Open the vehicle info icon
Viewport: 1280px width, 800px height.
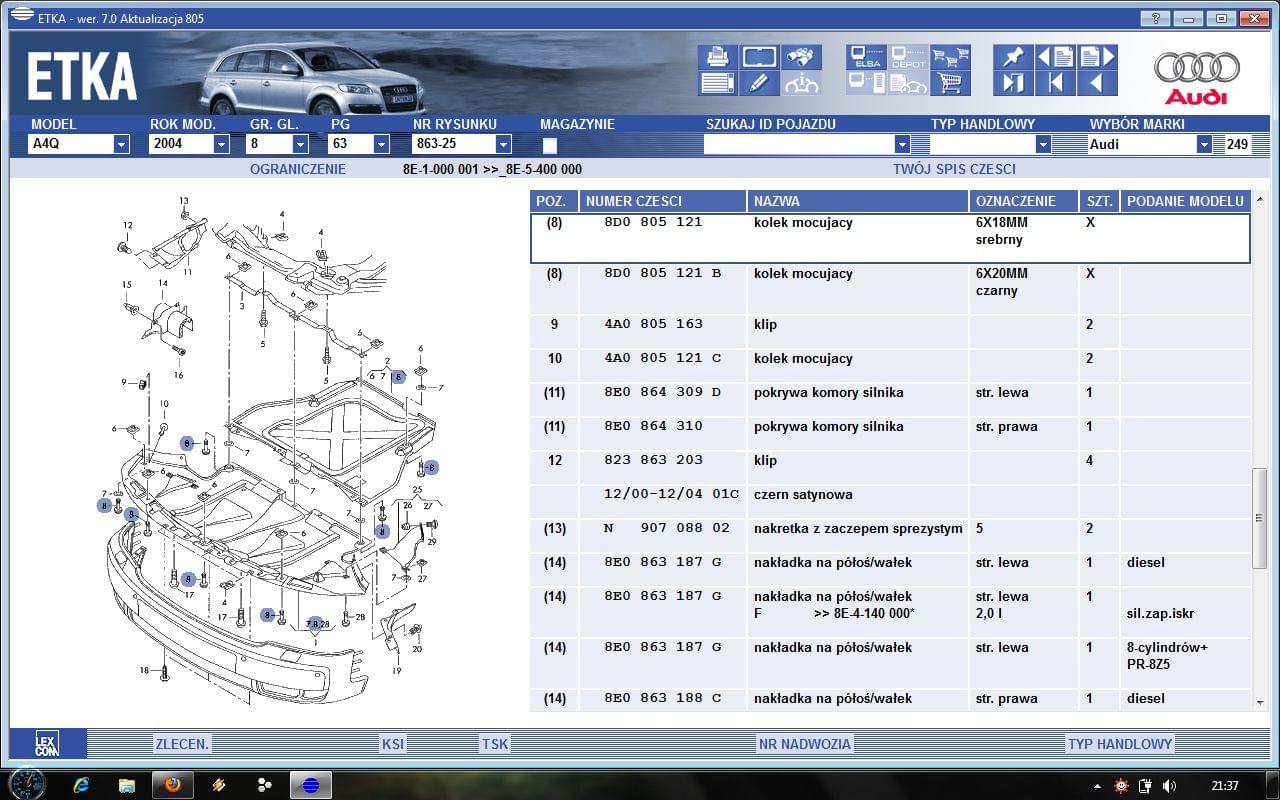pyautogui.click(x=801, y=83)
